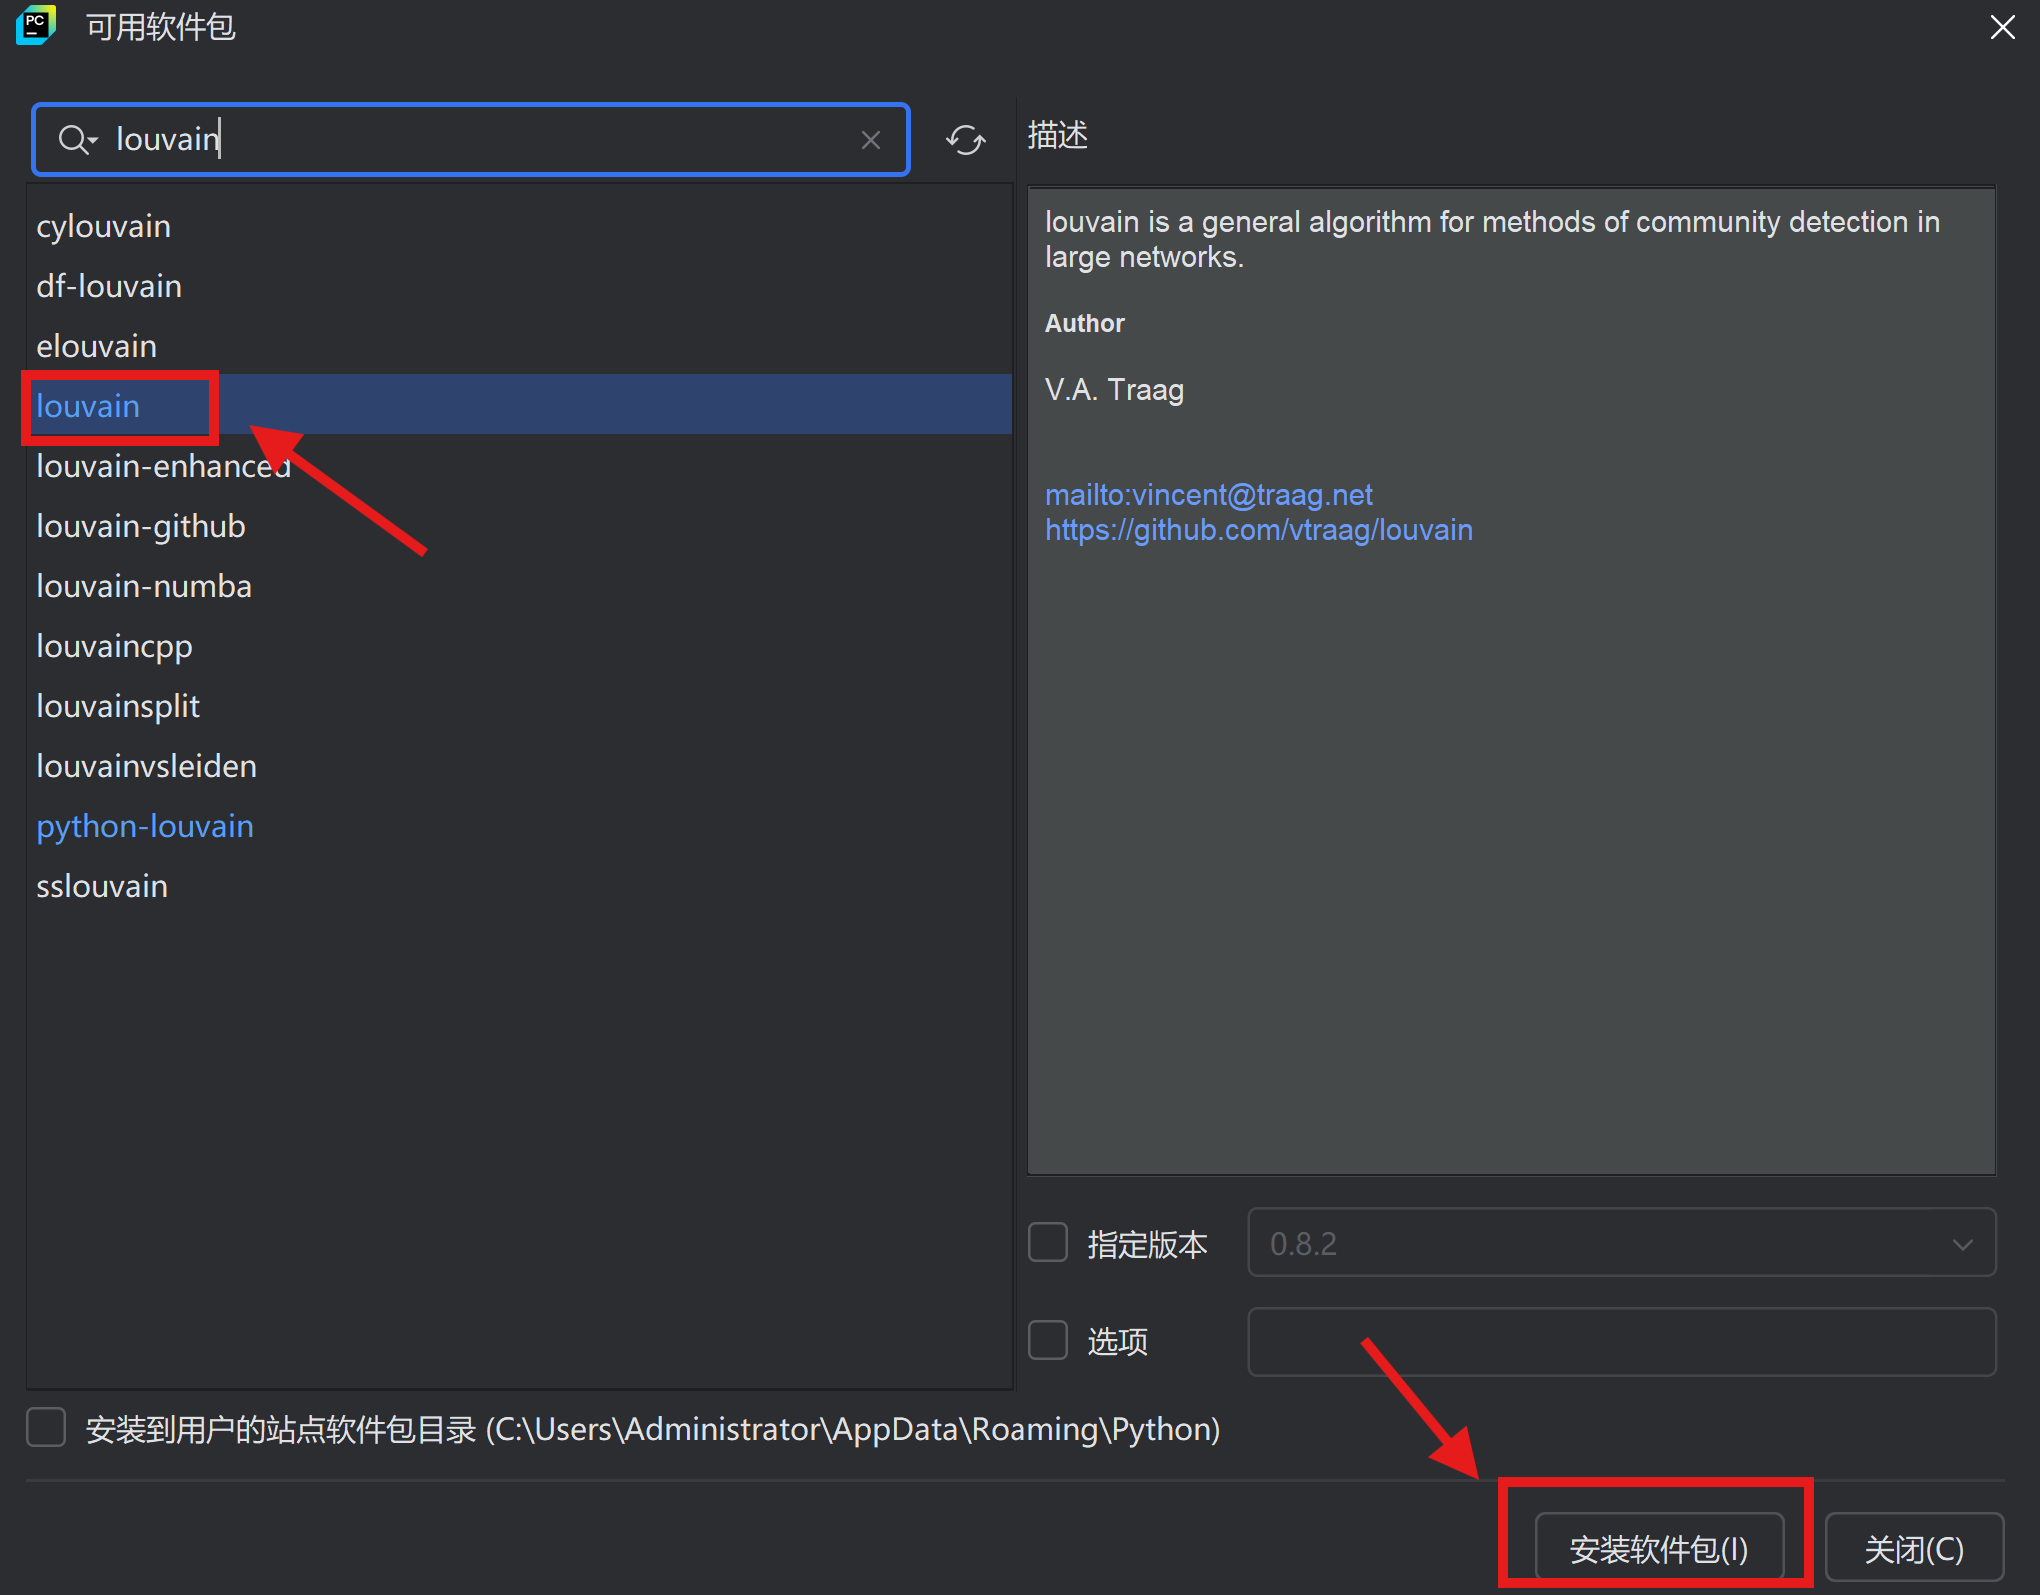Select the df-louvain package

point(108,285)
